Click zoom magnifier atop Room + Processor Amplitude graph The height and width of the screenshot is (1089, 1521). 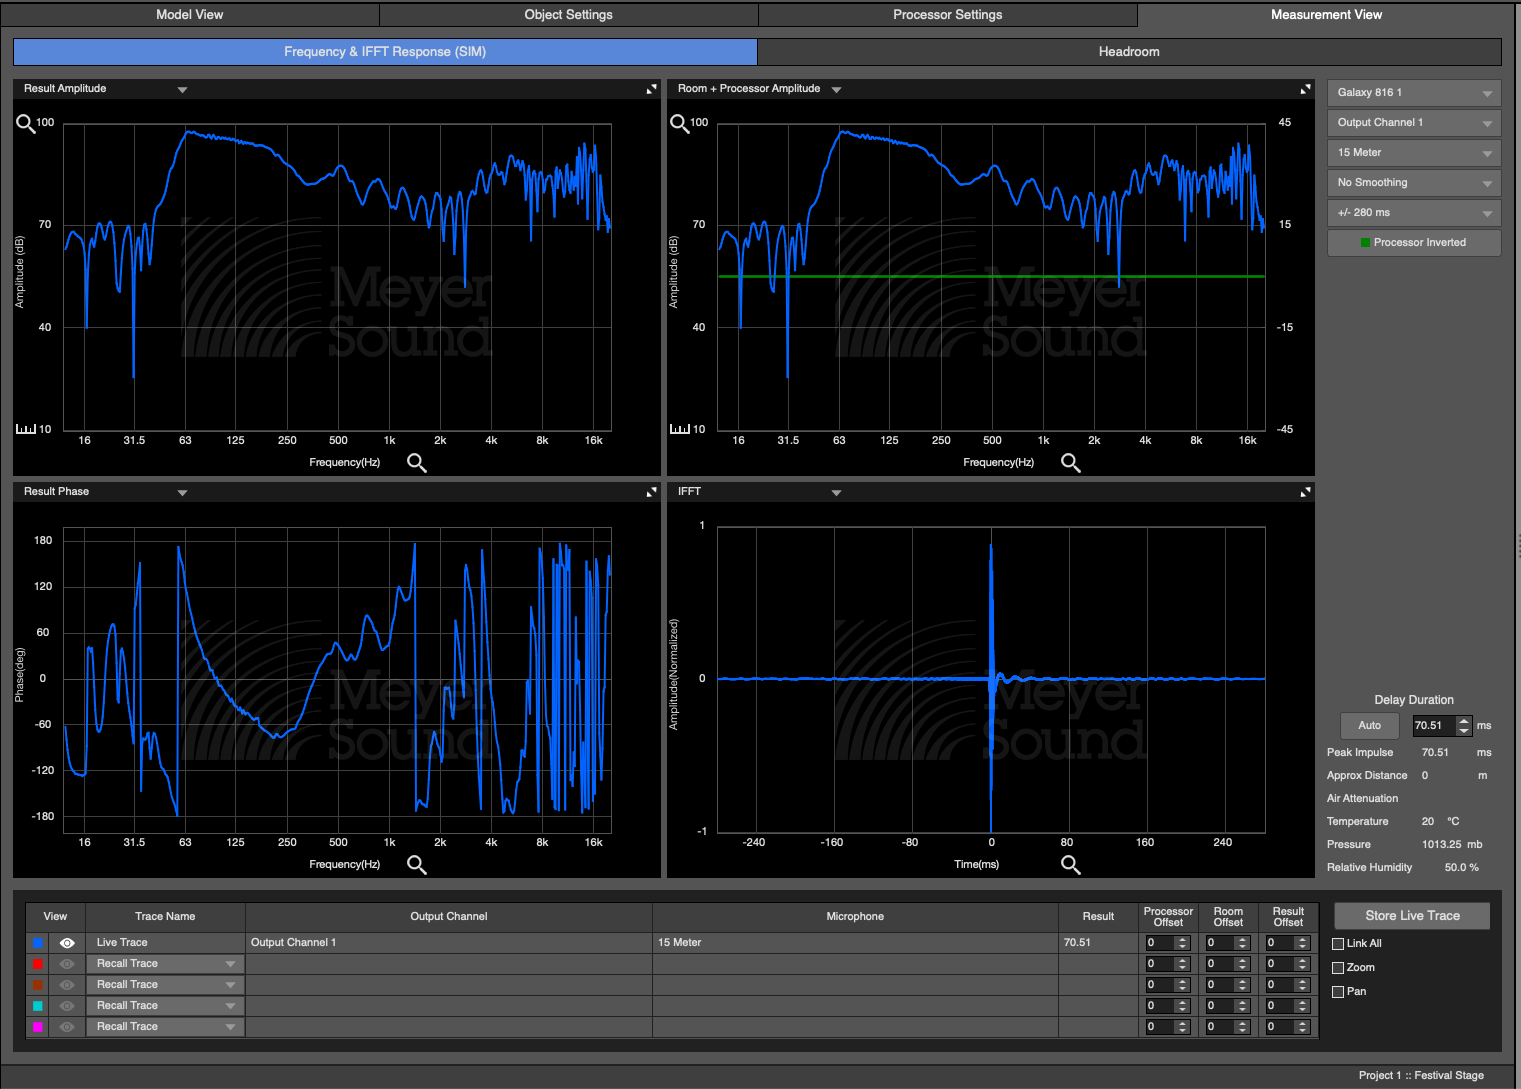click(679, 124)
